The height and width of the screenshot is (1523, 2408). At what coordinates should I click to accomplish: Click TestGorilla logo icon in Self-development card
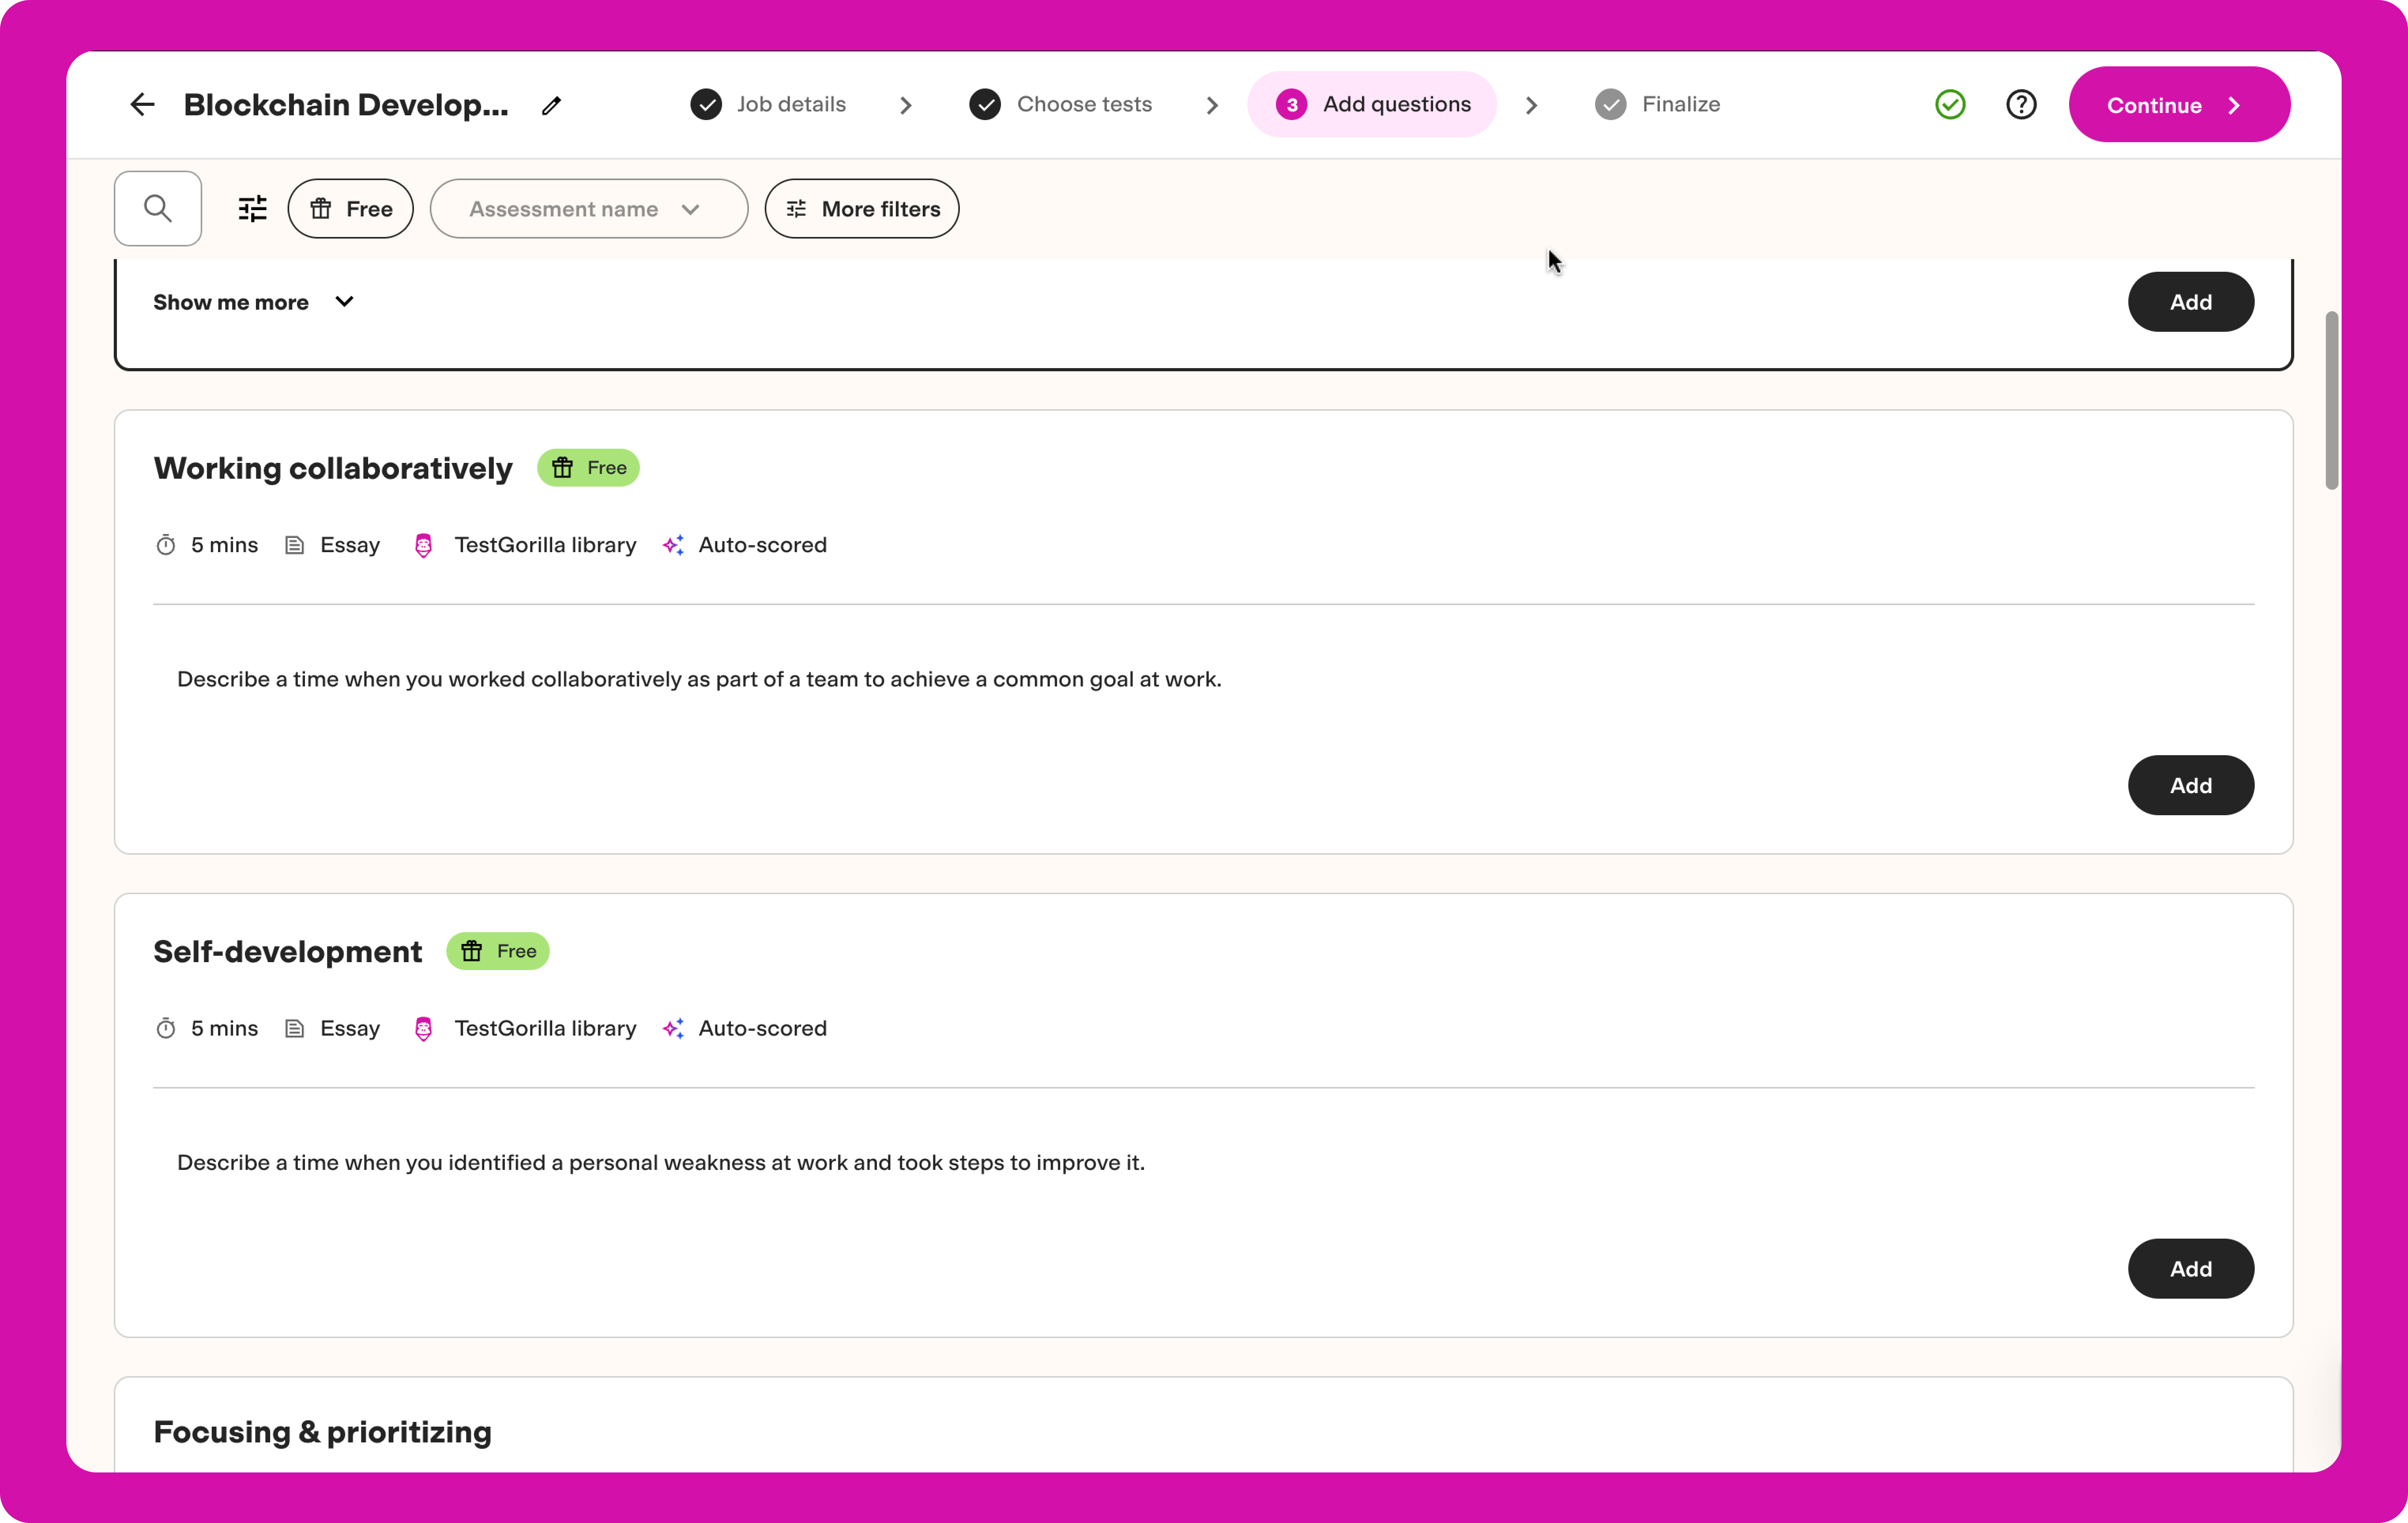coord(423,1028)
